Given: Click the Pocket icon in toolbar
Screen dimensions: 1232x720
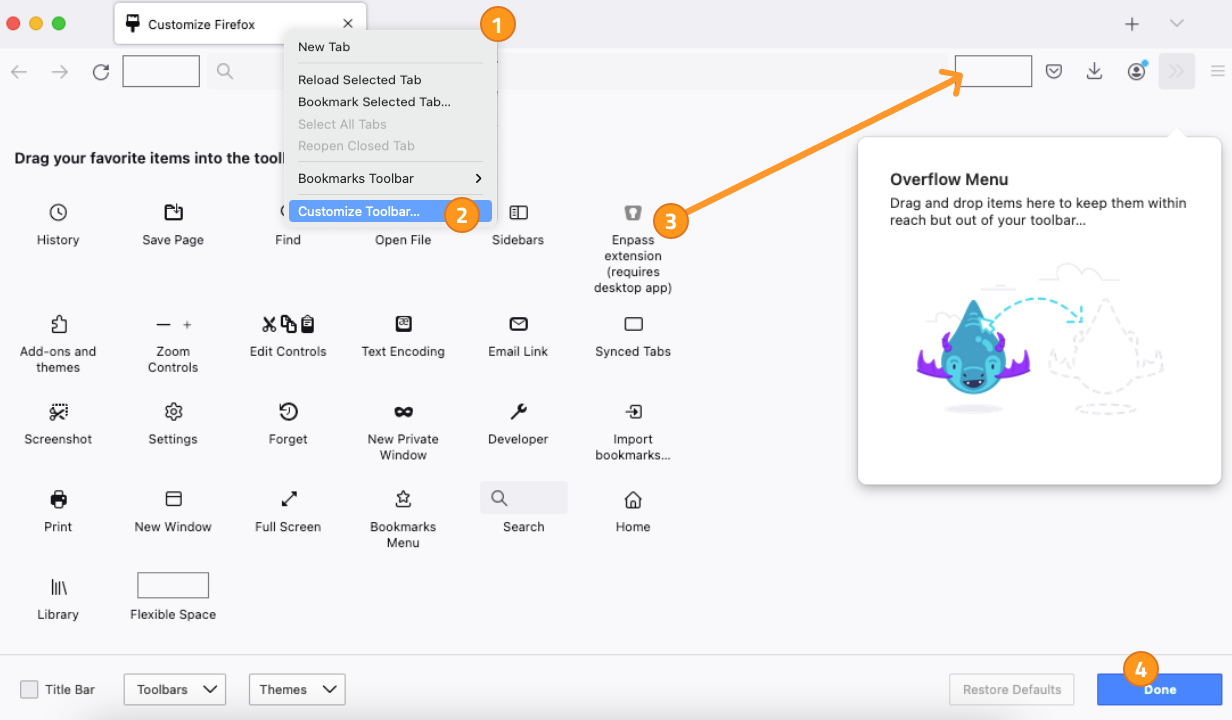Looking at the screenshot, I should [1053, 71].
